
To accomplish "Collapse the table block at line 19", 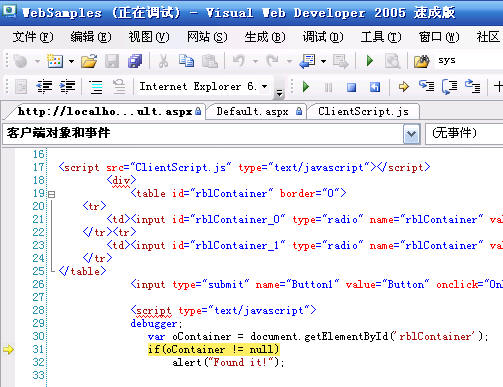I will [x=52, y=194].
